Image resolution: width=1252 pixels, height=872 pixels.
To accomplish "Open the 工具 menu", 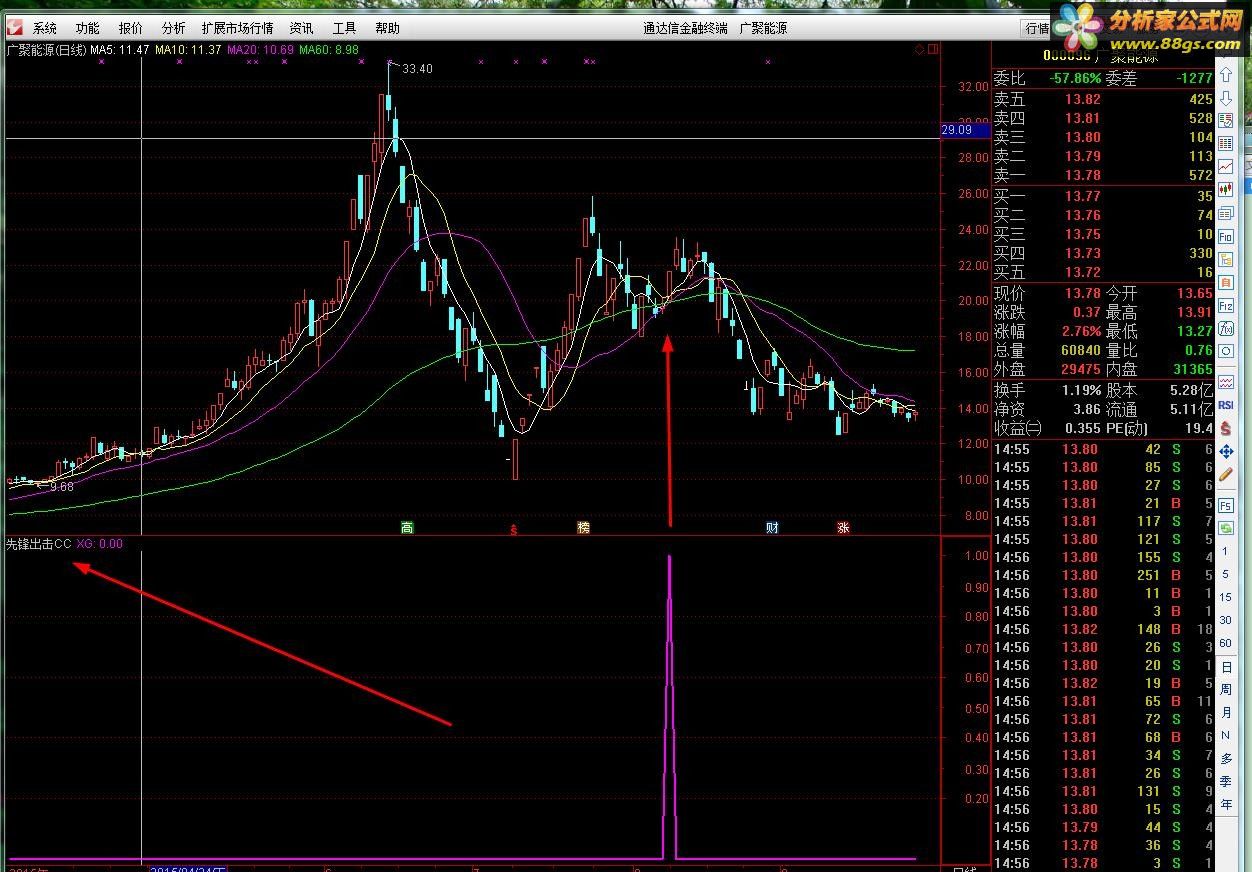I will (344, 28).
